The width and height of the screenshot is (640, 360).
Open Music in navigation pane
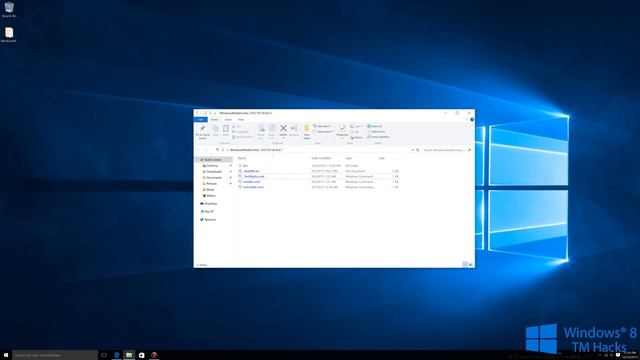[x=210, y=189]
